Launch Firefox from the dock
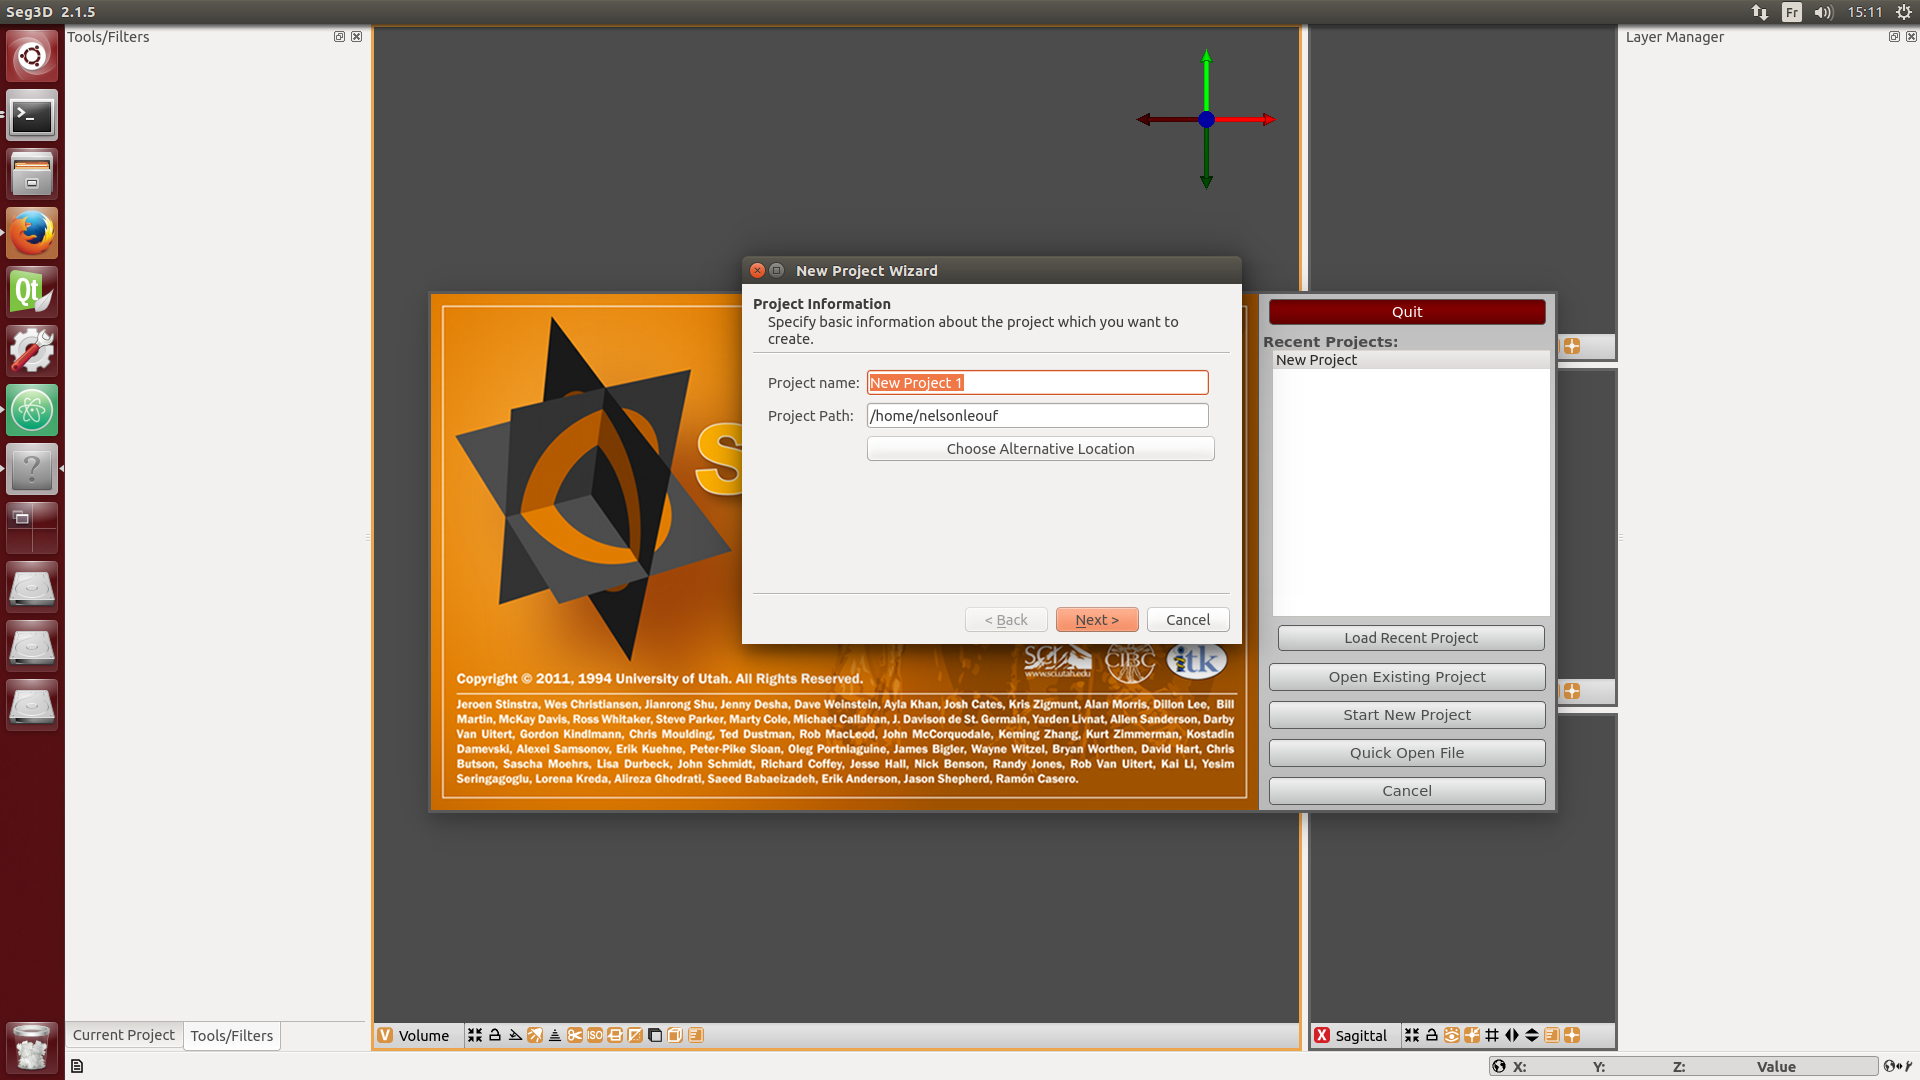1920x1080 pixels. pos(32,233)
